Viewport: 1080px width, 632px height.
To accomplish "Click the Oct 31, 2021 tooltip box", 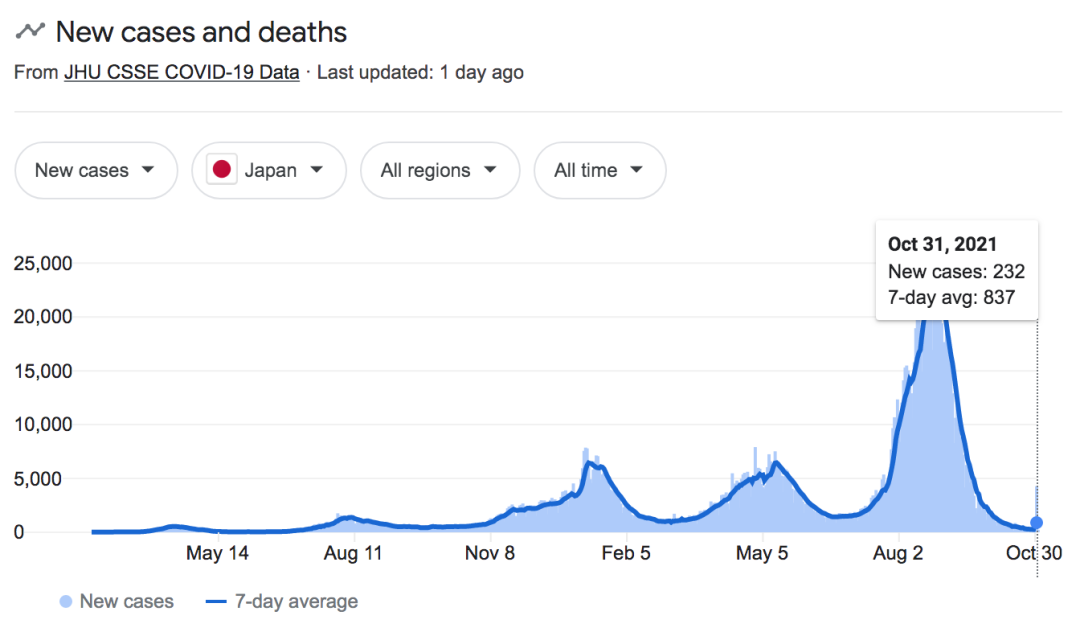I will pos(956,270).
